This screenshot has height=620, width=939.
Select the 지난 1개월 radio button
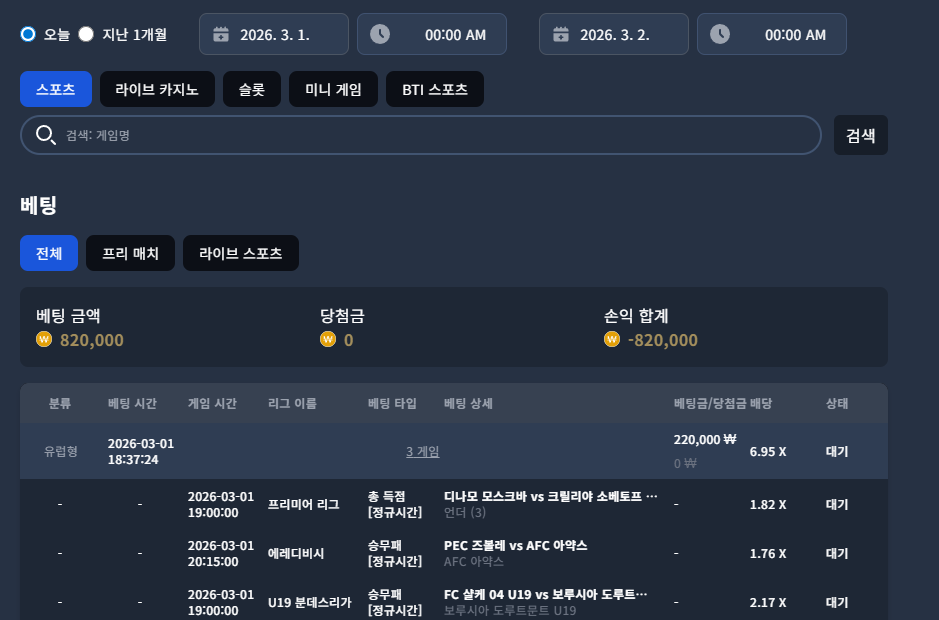point(86,34)
